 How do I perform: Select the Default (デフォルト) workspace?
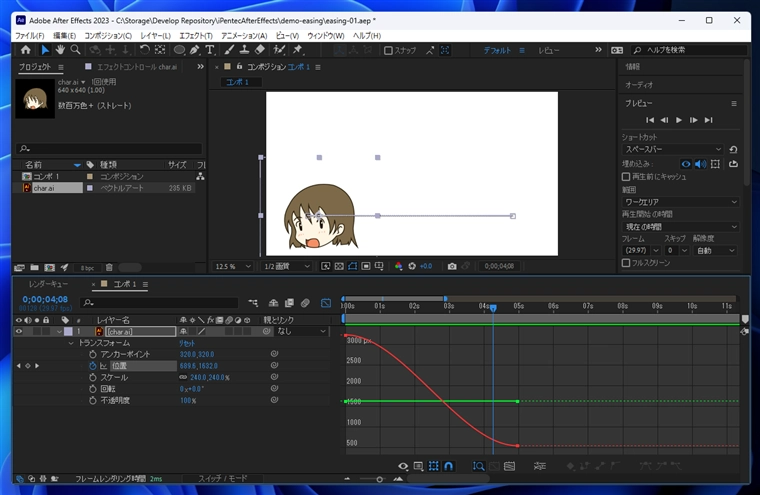coord(497,50)
